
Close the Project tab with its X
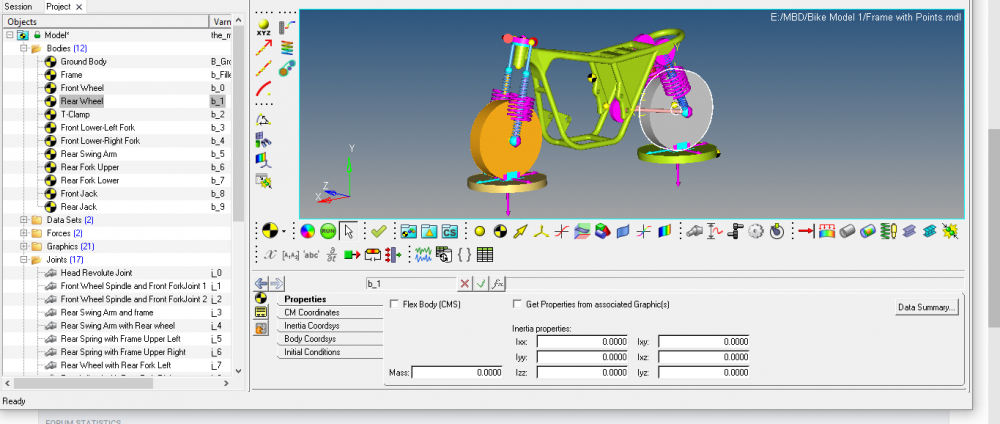tap(78, 7)
